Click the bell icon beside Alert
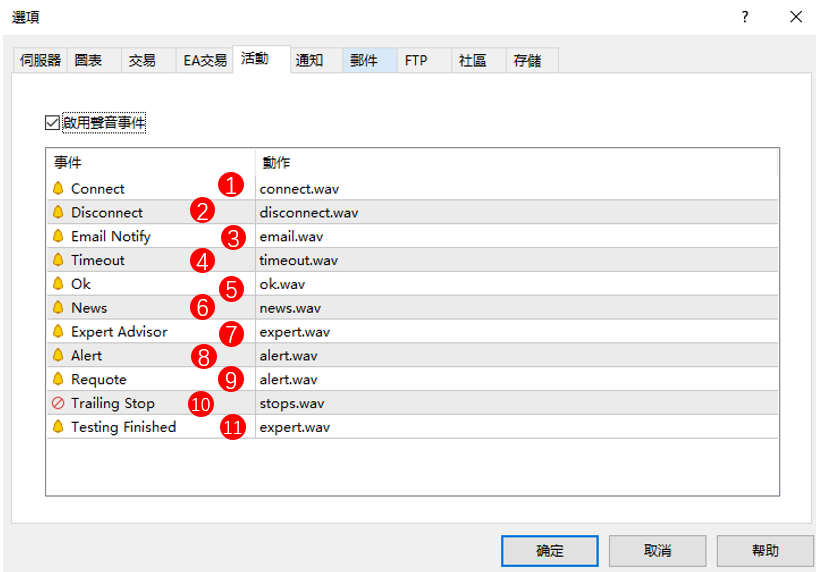Viewport: 816px width, 572px height. [58, 355]
